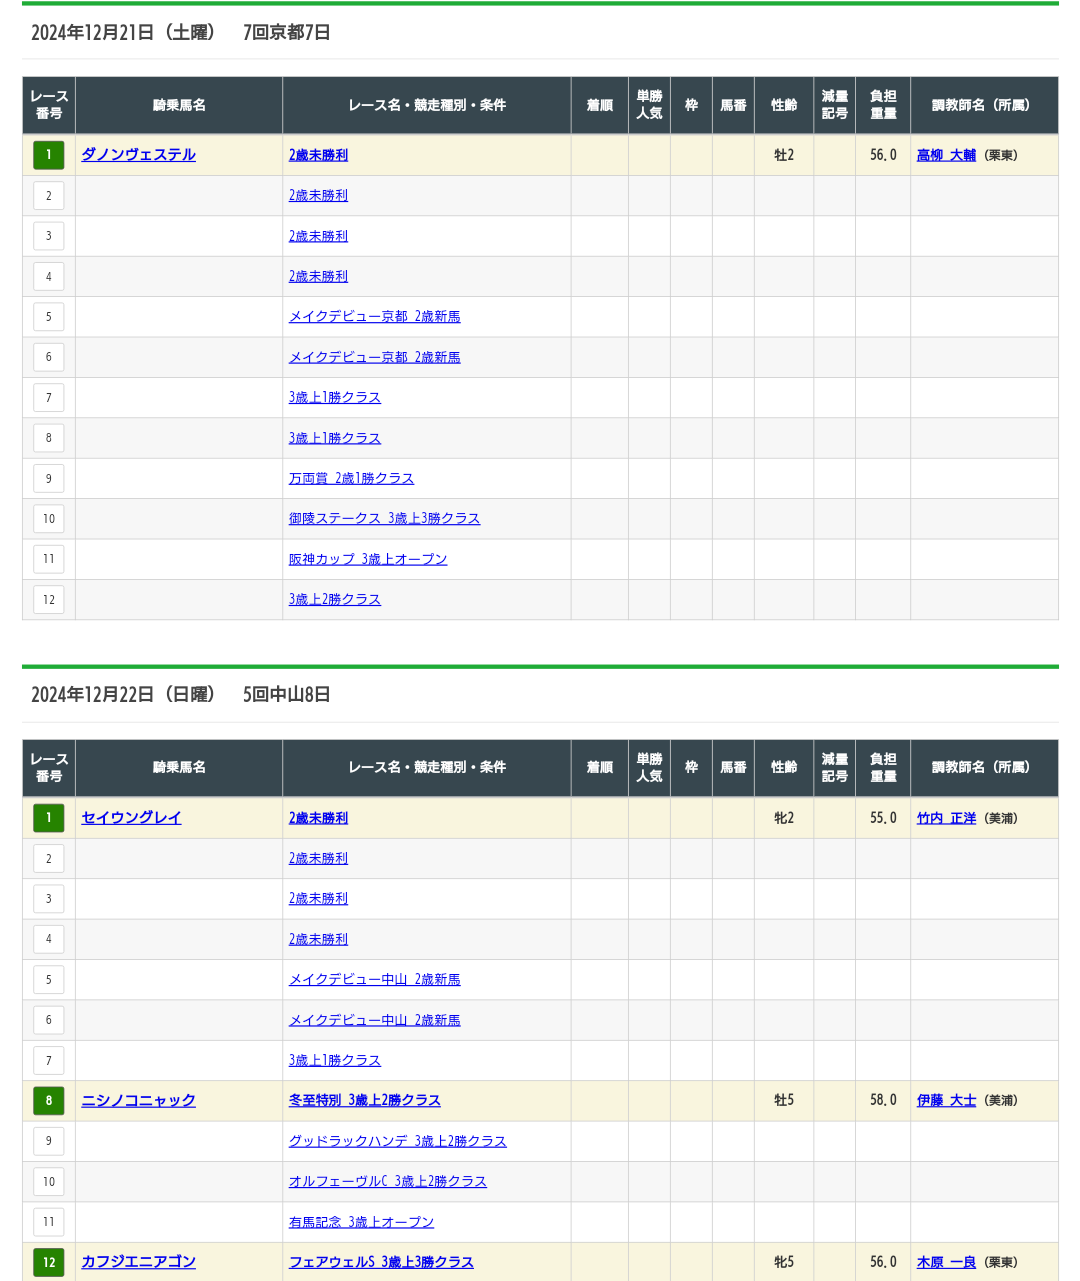The width and height of the screenshot is (1080, 1281).
Task: Click 牝5 cell in カフジエニアゴン row
Action: pyautogui.click(x=784, y=1262)
